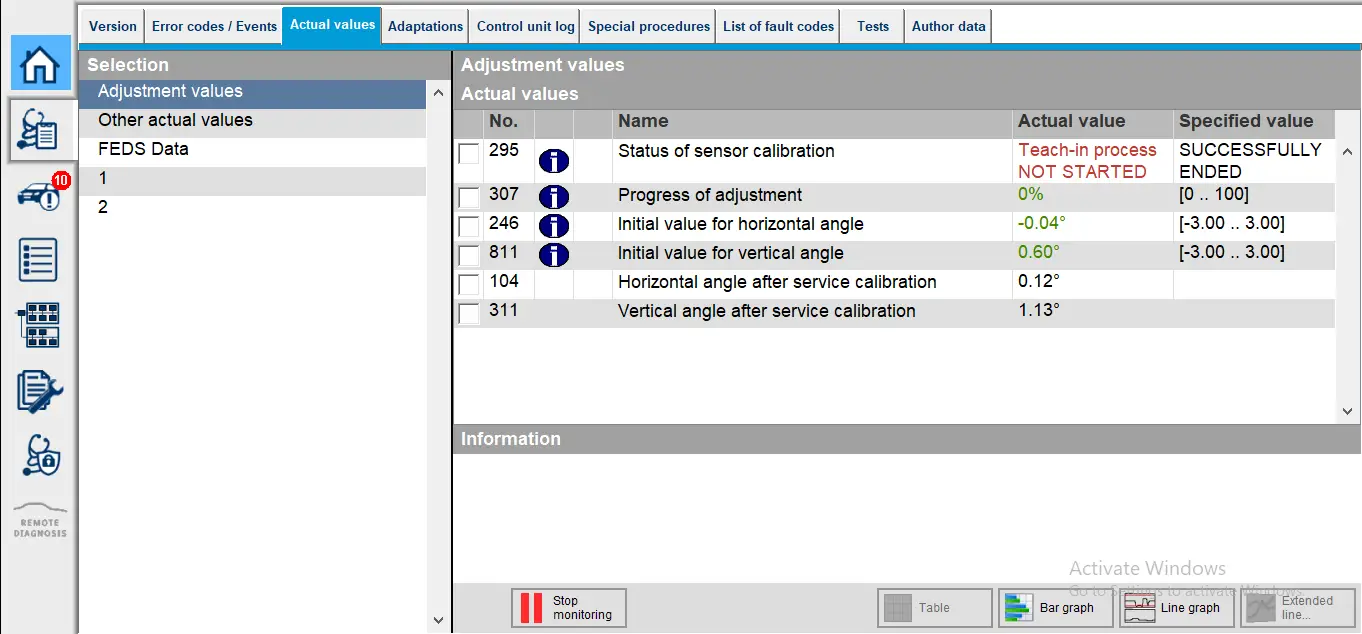Show info for Status of sensor calibration
Screen dimensions: 1362x634
point(553,161)
